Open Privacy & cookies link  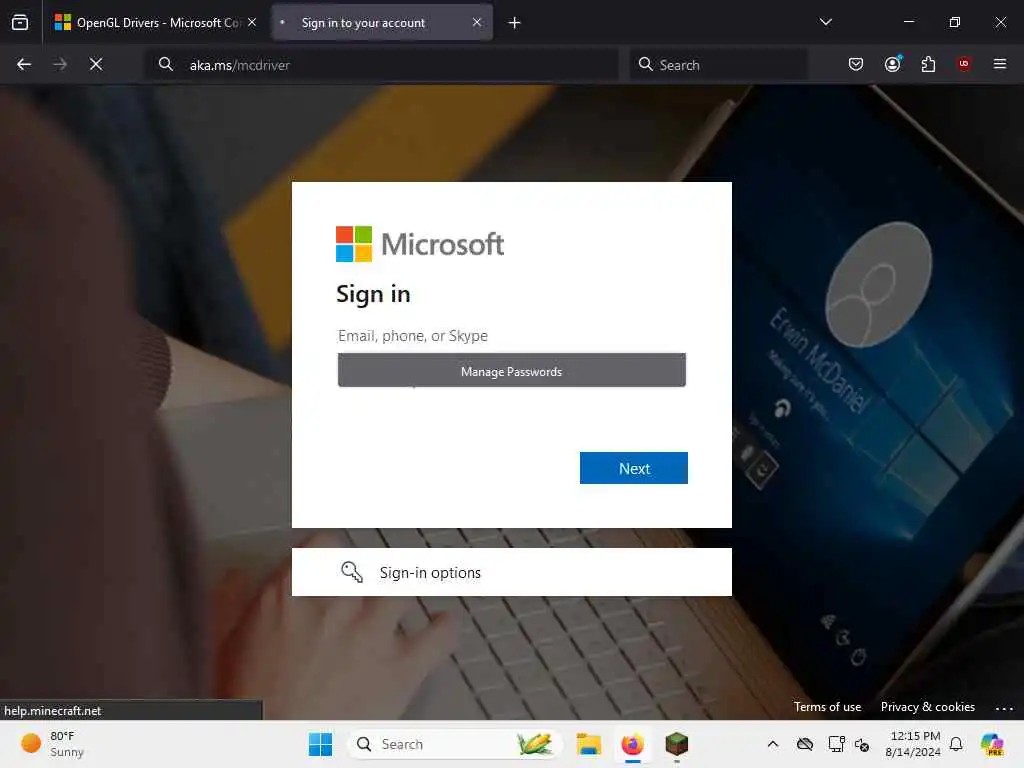pyautogui.click(x=927, y=707)
